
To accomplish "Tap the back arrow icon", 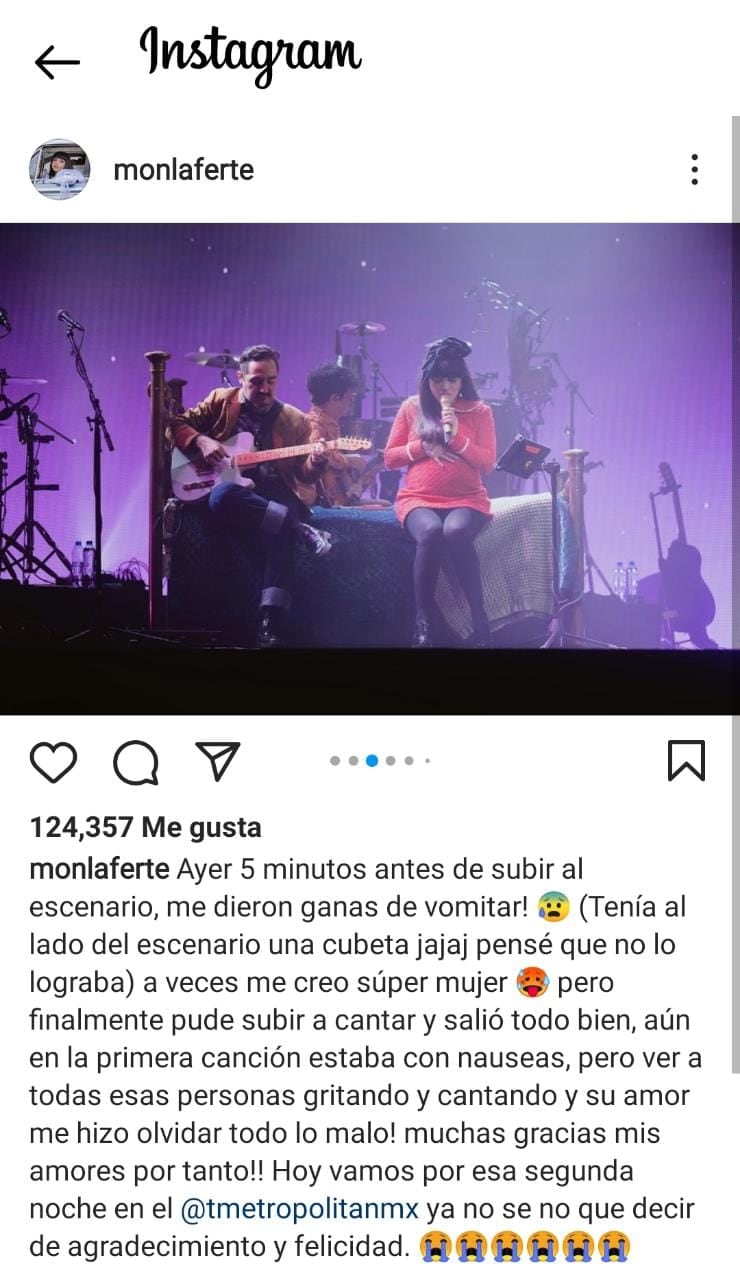I will pyautogui.click(x=57, y=62).
